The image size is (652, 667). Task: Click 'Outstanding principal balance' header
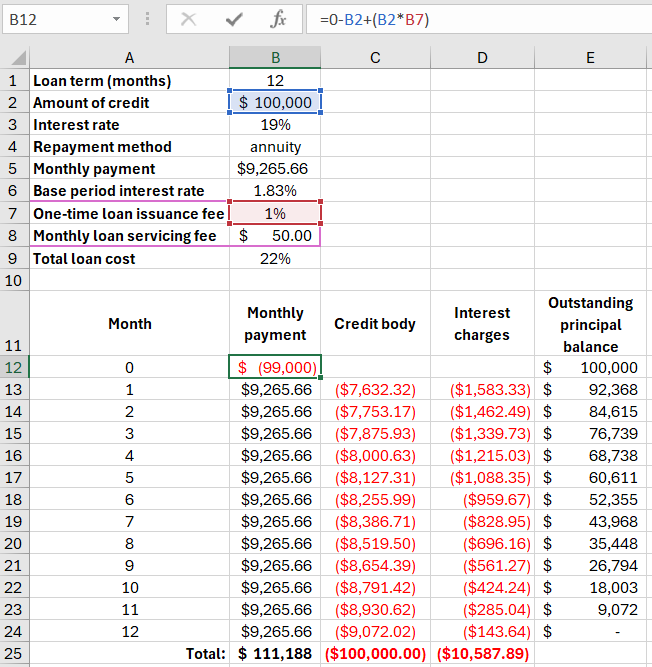[590, 325]
